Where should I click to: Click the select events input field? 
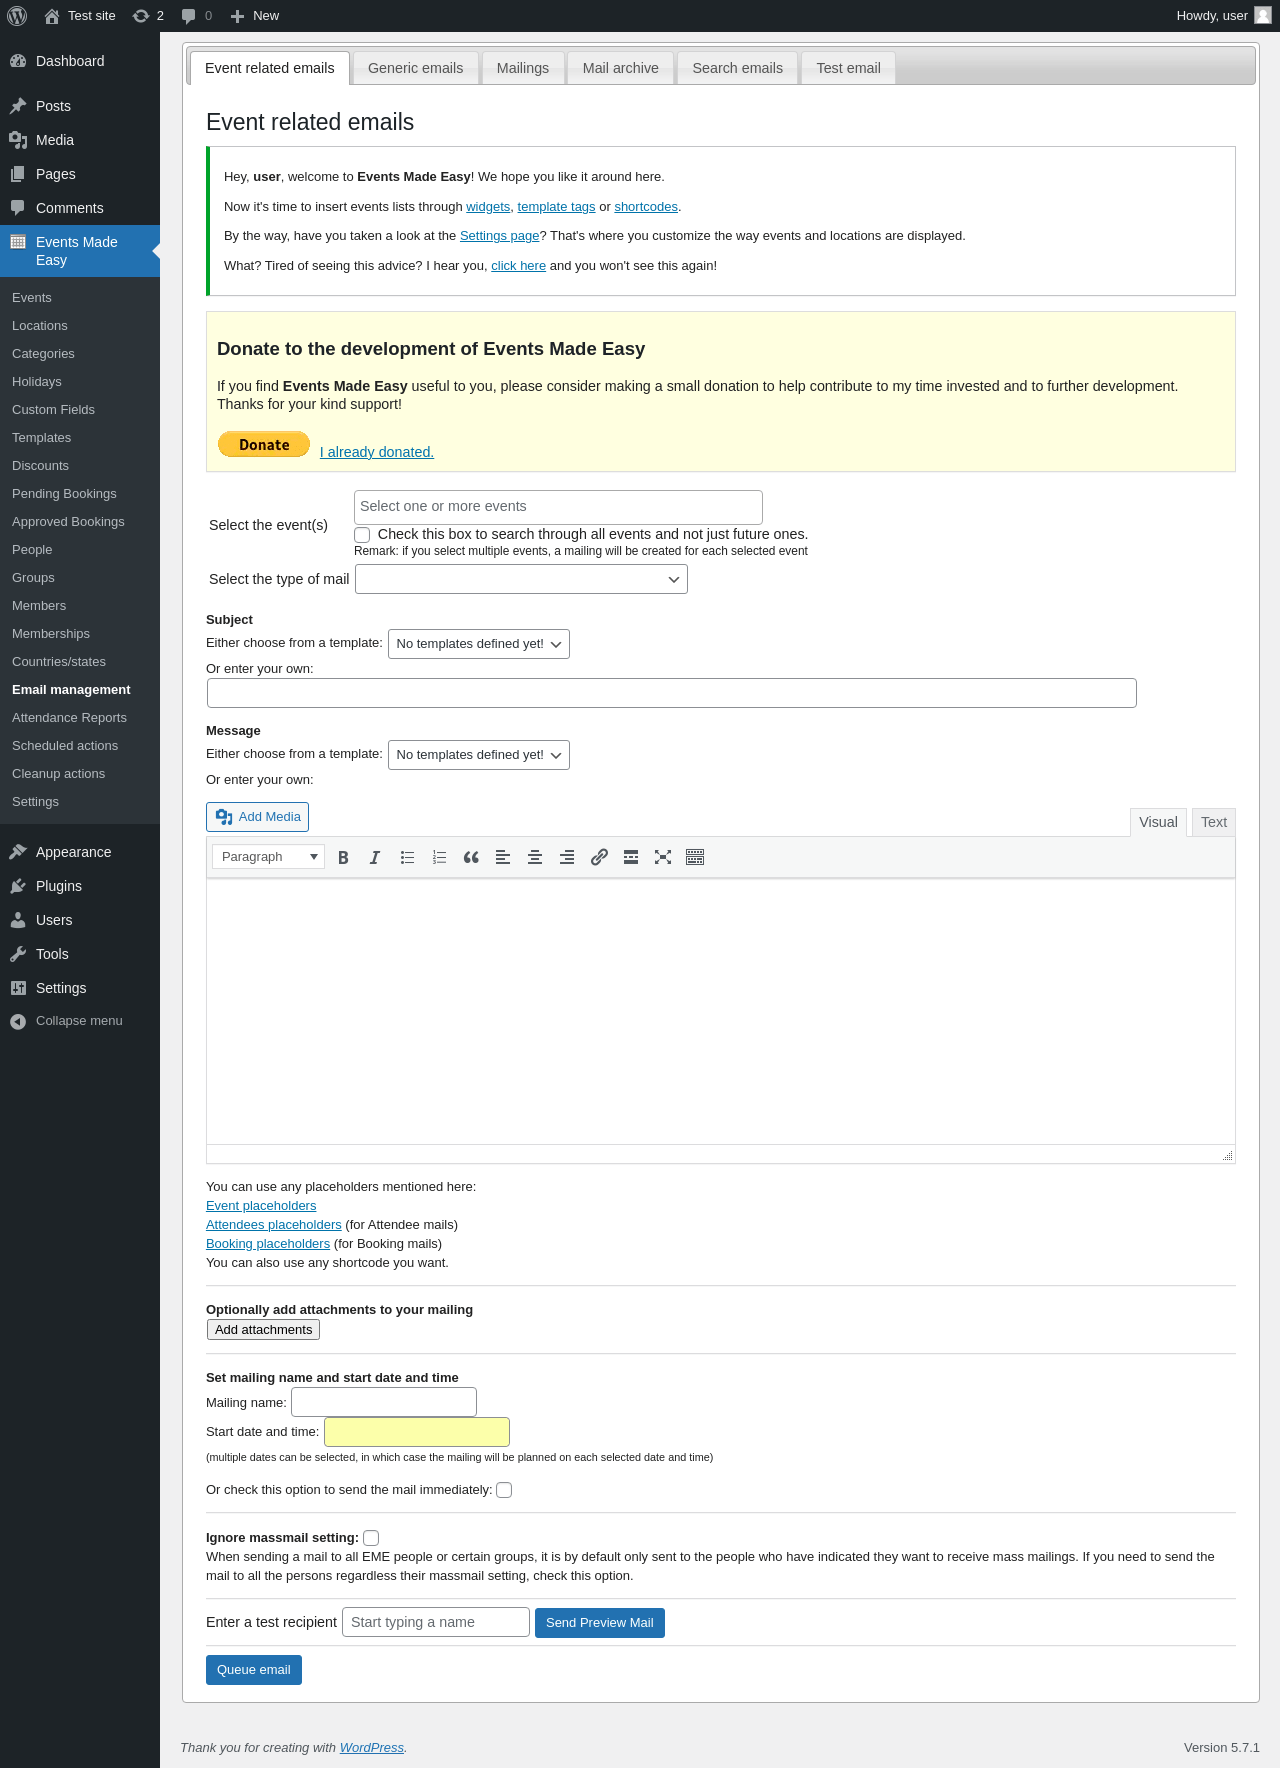tap(558, 507)
